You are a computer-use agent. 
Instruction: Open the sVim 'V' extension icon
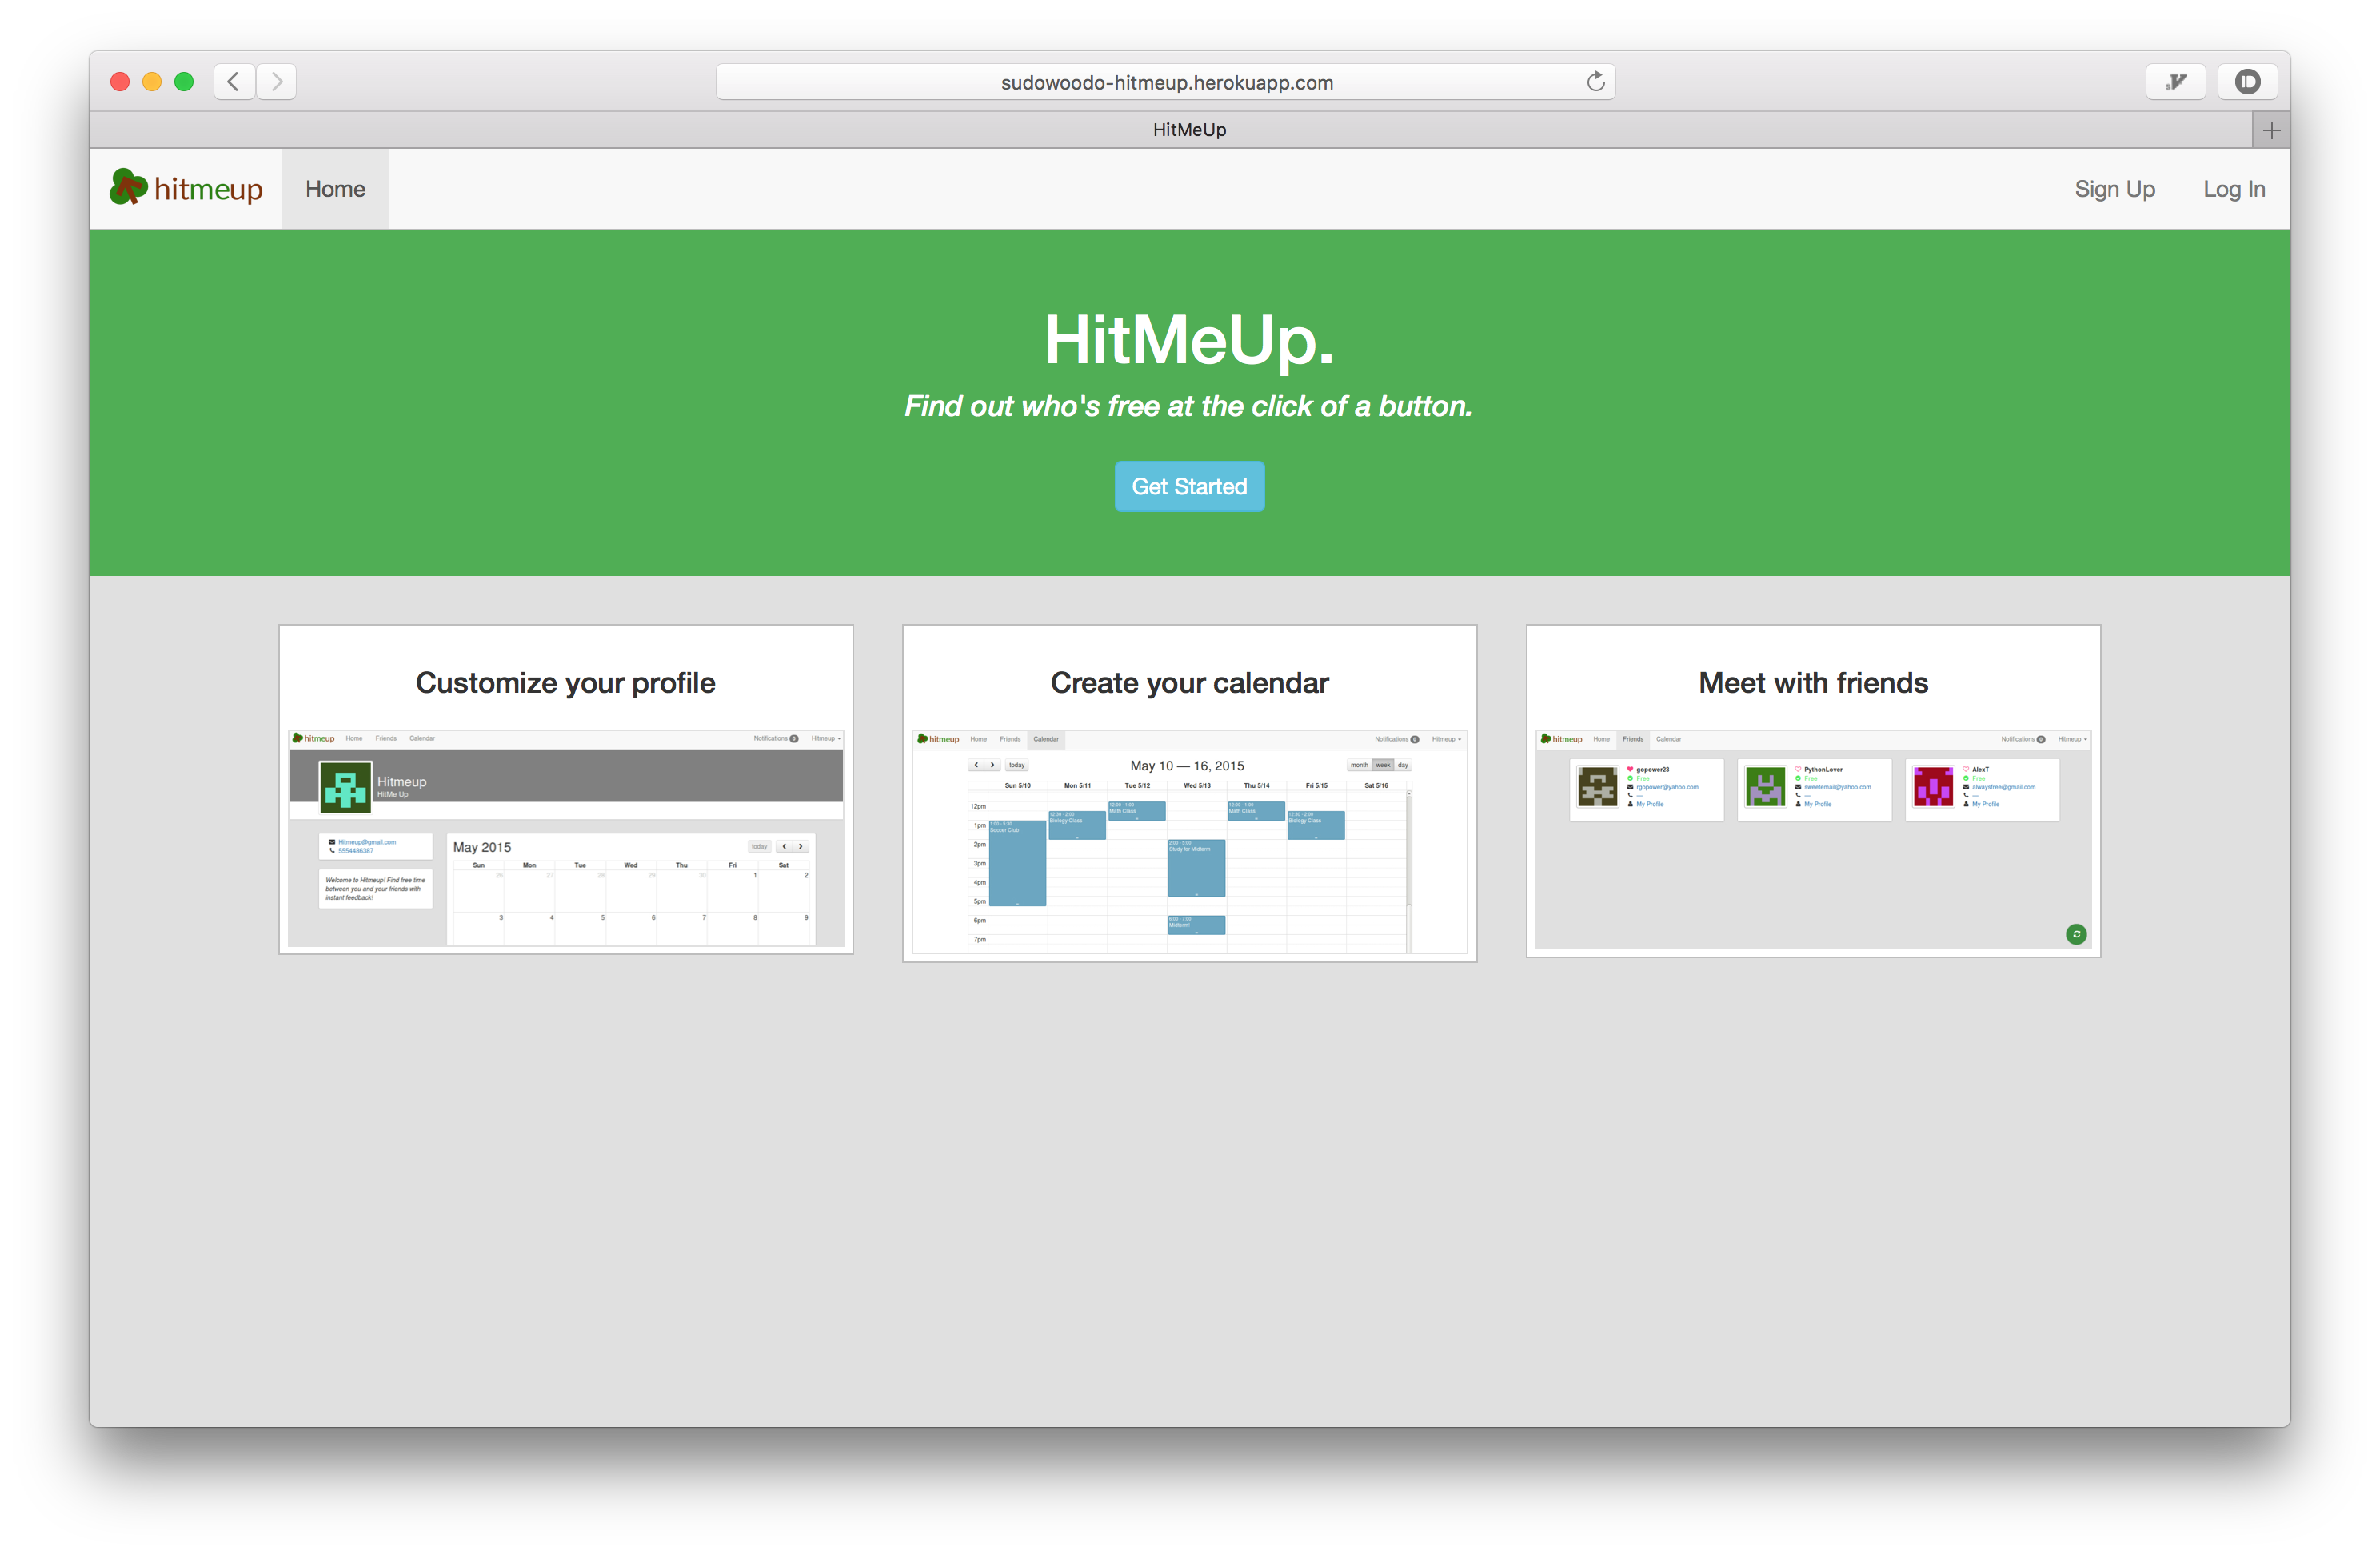pos(2175,82)
